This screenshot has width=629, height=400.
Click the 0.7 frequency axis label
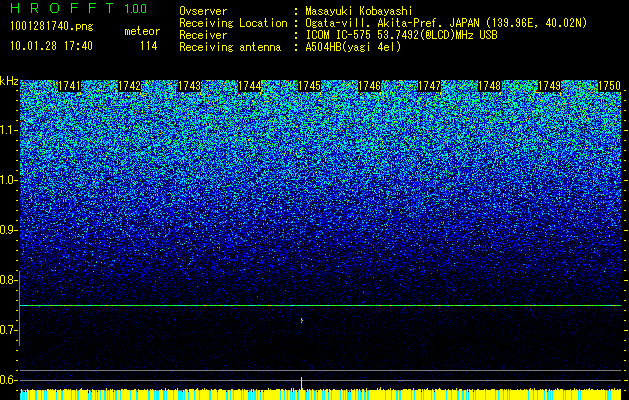pyautogui.click(x=8, y=330)
